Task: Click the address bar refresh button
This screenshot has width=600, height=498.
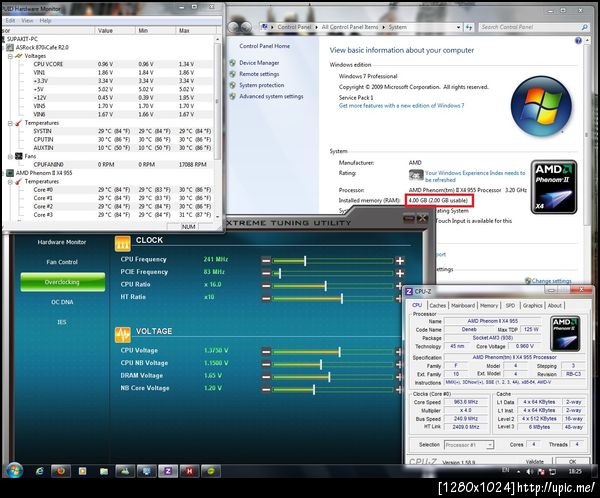Action: point(469,27)
